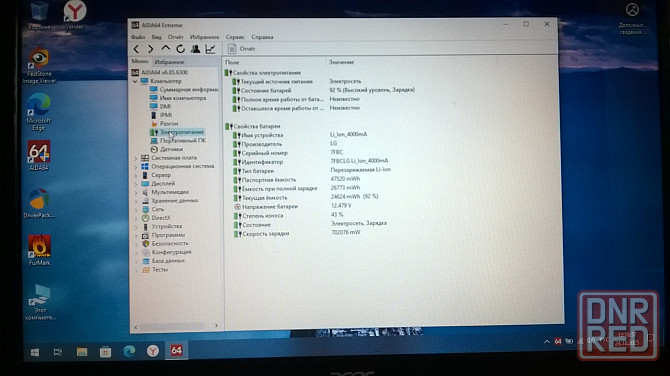Screen dimensions: 670x376
Task: Open the AIDA64 desktop shortcut
Action: pyautogui.click(x=38, y=156)
